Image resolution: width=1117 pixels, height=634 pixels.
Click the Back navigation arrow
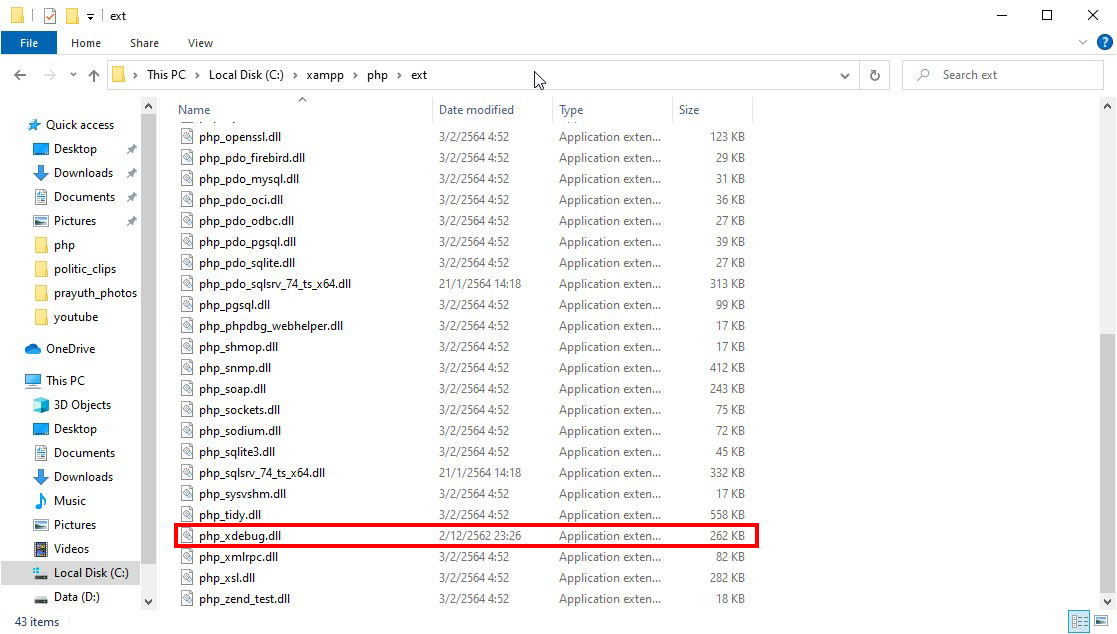20,75
